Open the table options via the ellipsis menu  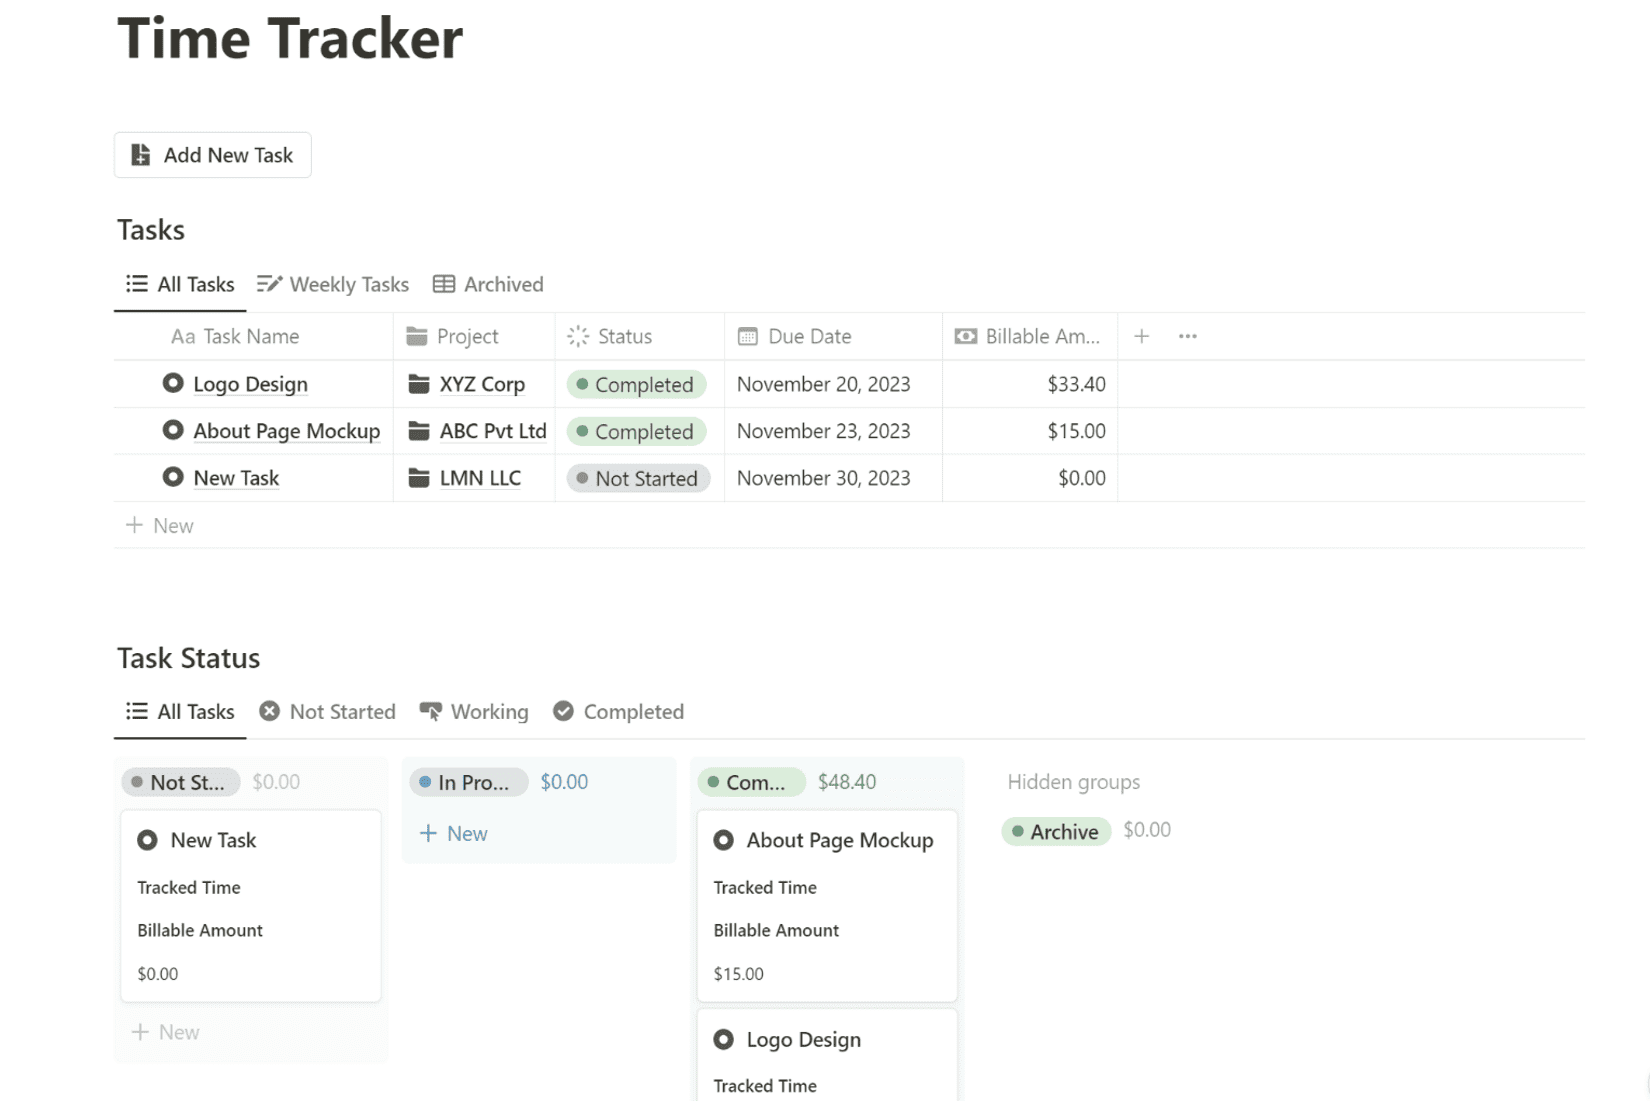[1187, 336]
